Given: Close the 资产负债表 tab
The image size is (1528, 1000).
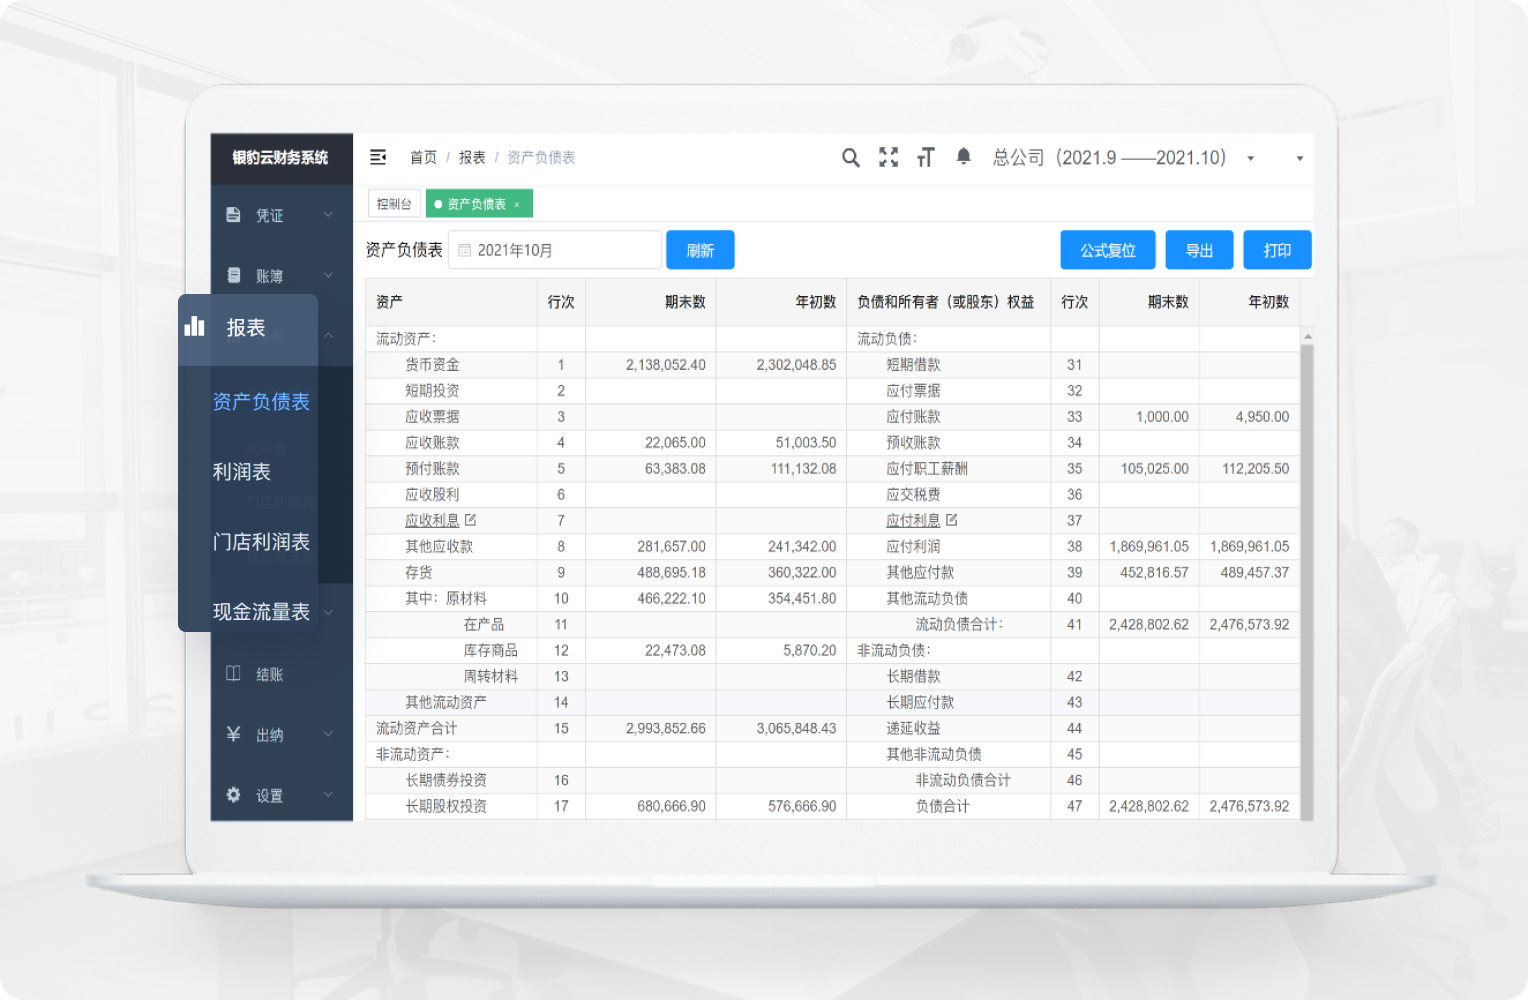Looking at the screenshot, I should click(x=517, y=205).
